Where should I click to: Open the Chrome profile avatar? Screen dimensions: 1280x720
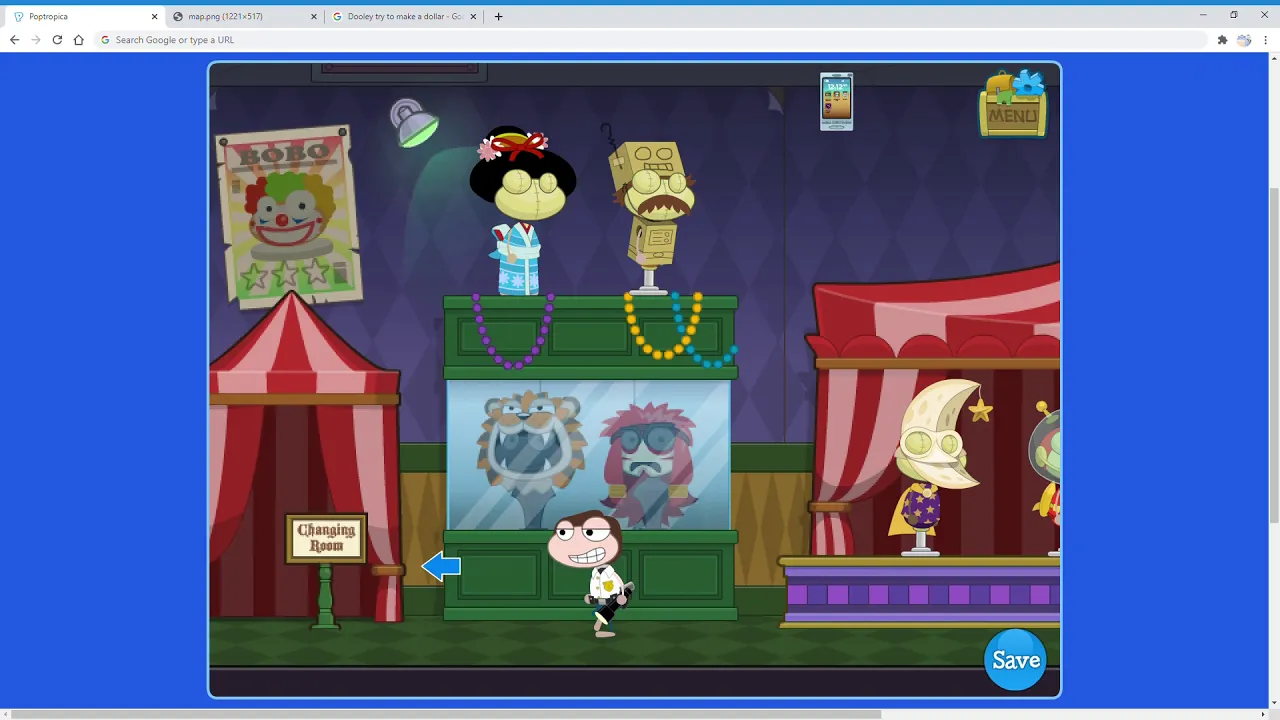click(1244, 40)
